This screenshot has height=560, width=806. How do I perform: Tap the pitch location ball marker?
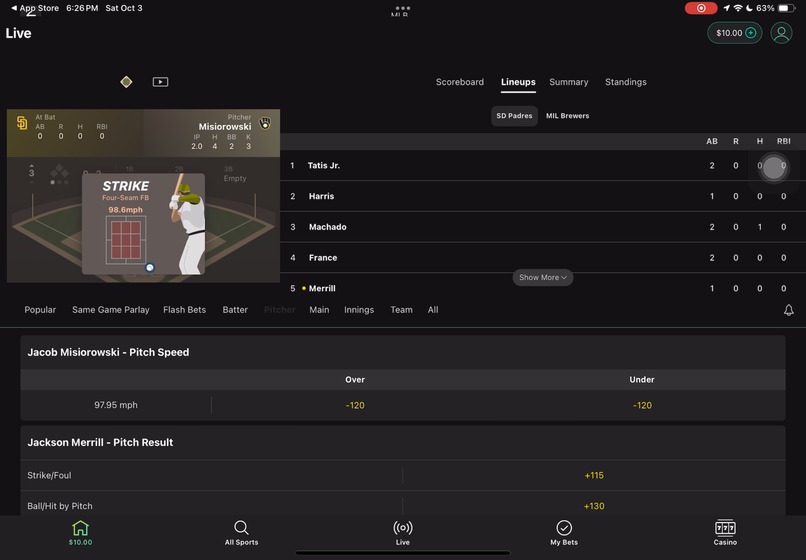pyautogui.click(x=150, y=267)
